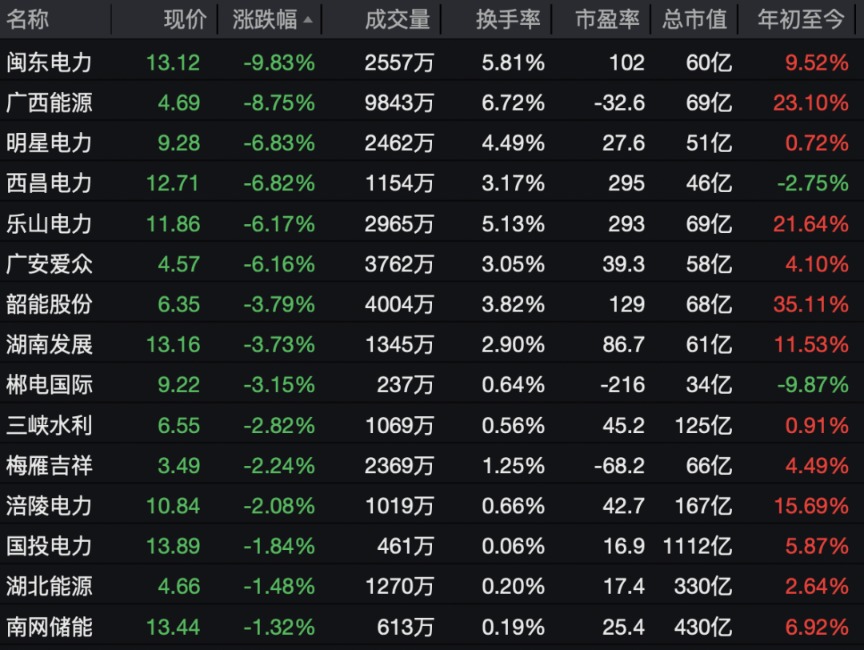Select the 广西能源 stock name
Screen dimensions: 864x650
pos(49,103)
